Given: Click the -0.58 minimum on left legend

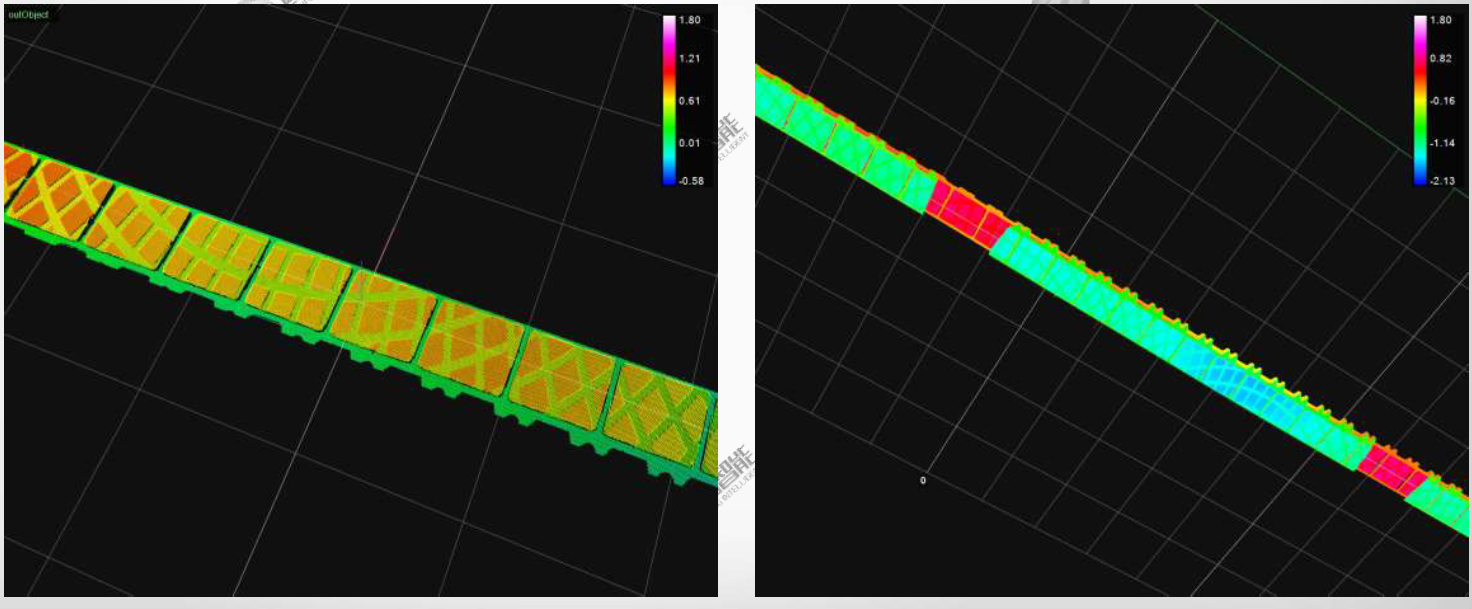Looking at the screenshot, I should click(x=690, y=180).
